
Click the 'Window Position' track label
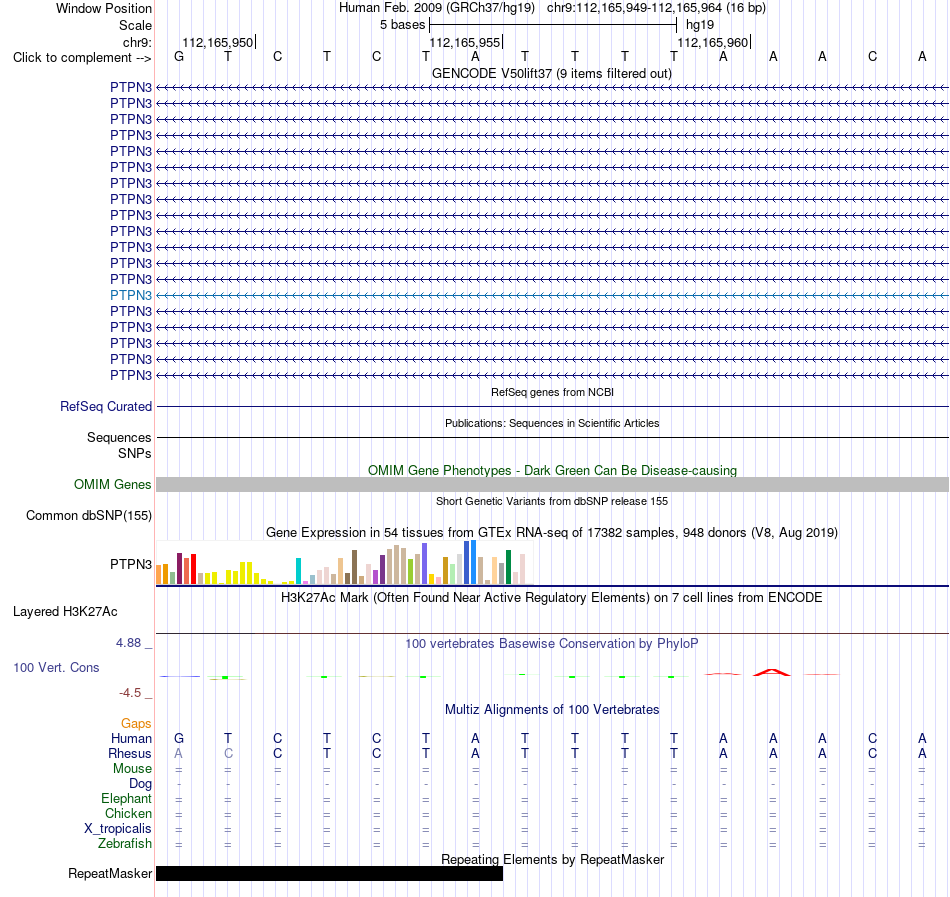(104, 8)
